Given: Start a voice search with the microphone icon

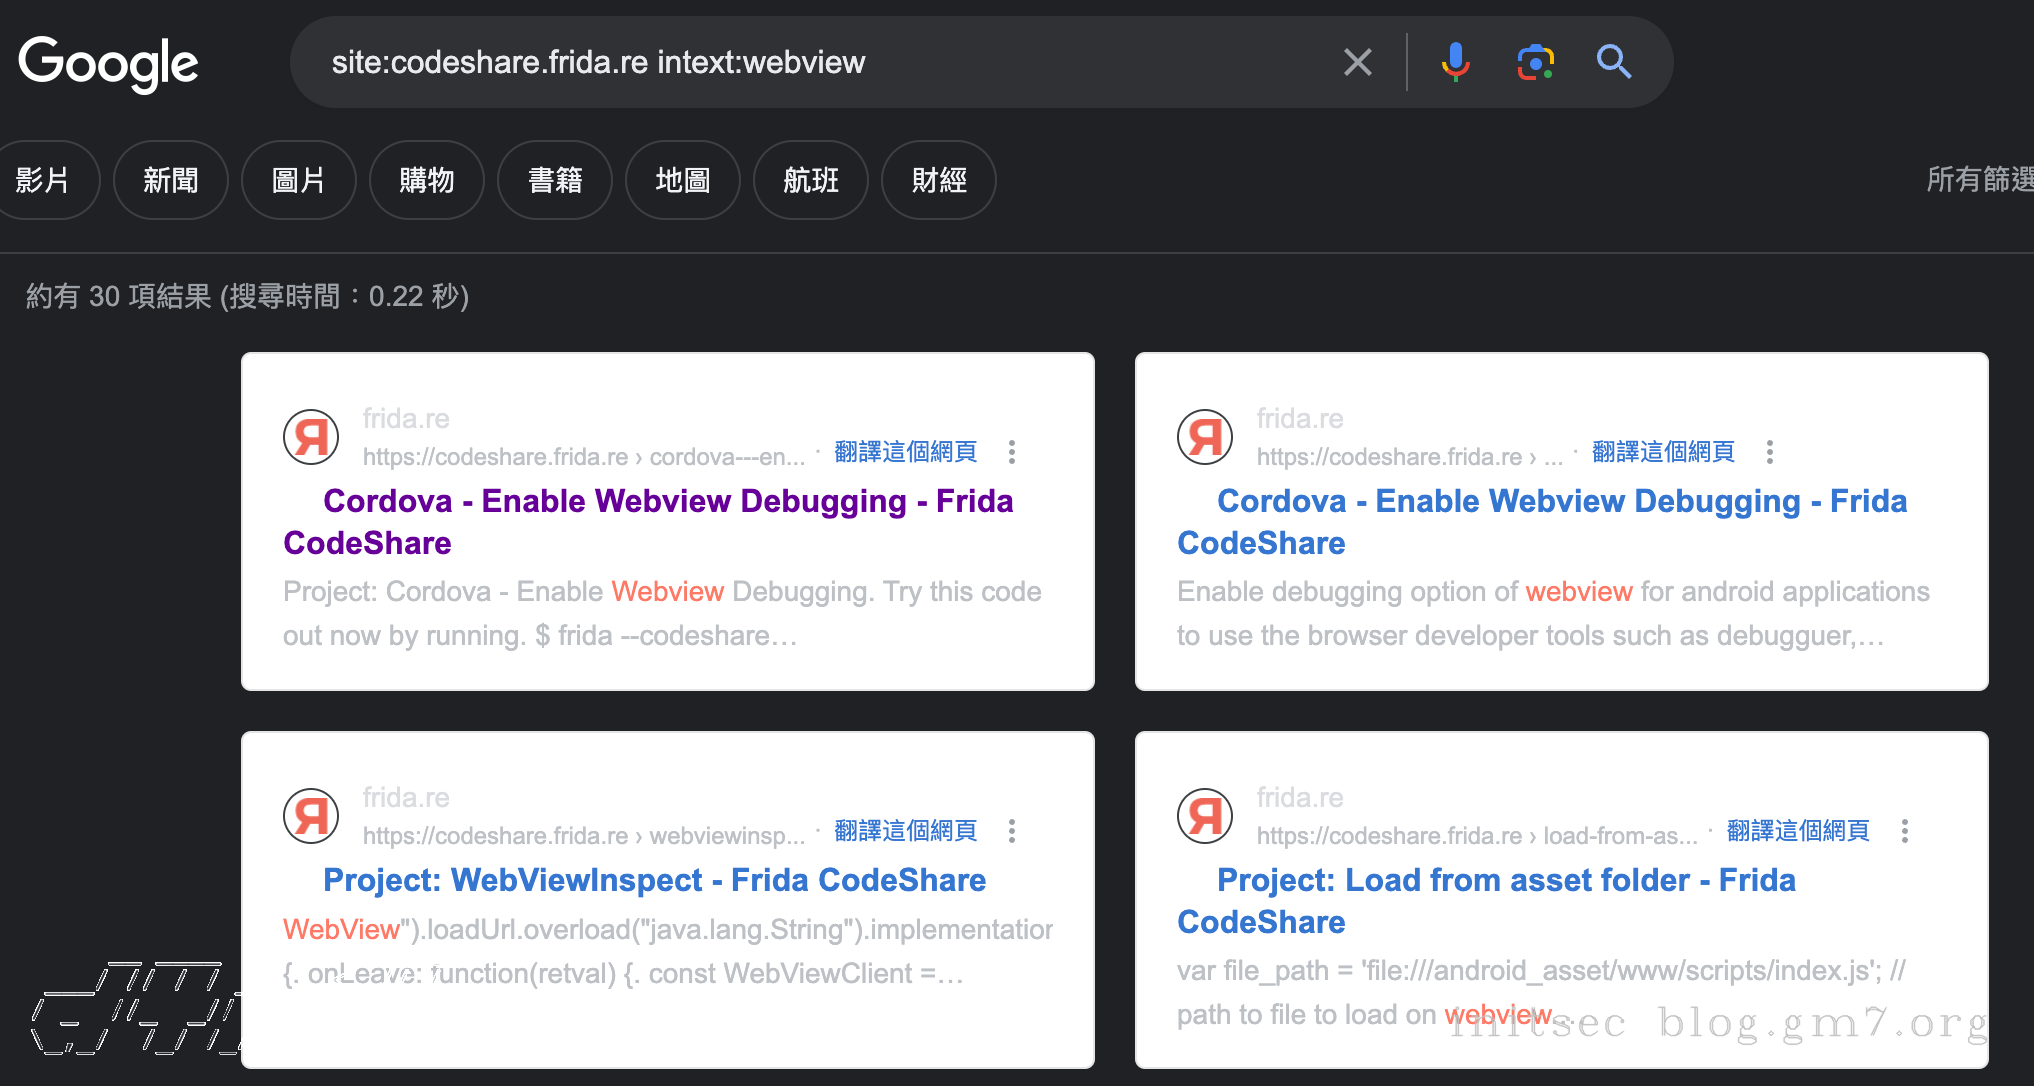Looking at the screenshot, I should click(x=1456, y=62).
